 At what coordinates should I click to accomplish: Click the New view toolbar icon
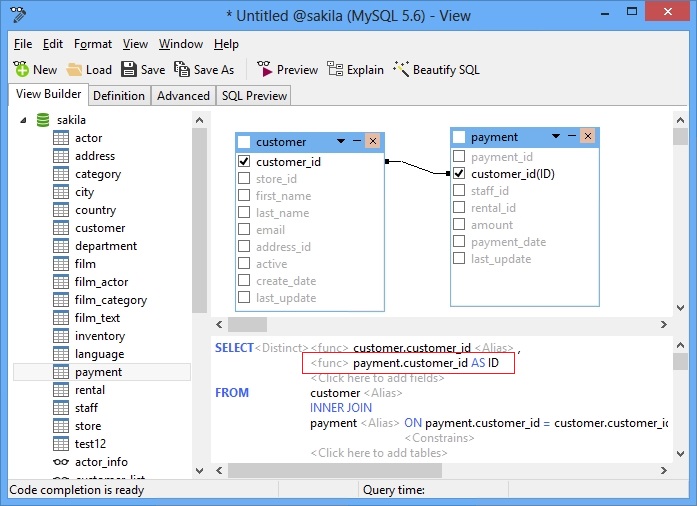click(x=21, y=69)
